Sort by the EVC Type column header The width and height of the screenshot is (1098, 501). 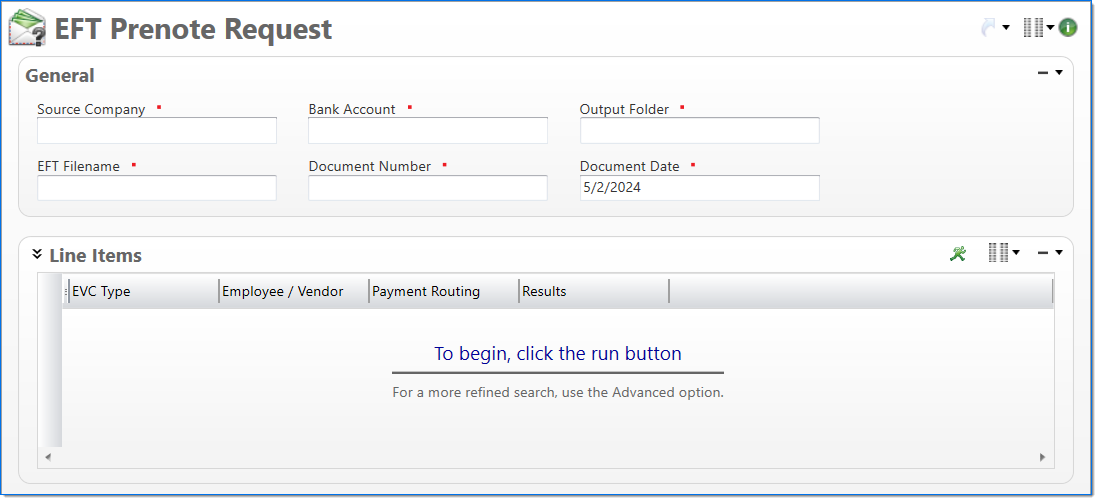[x=140, y=292]
